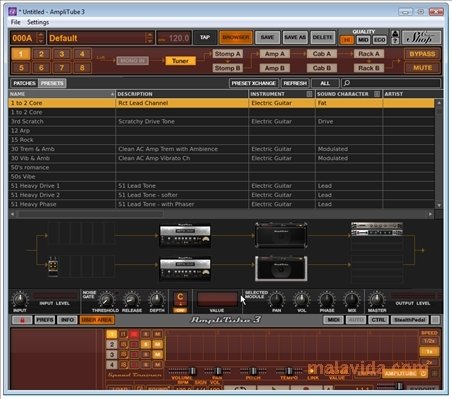Click the horizontal scroll right arrow
This screenshot has height=399, width=452.
click(x=430, y=214)
